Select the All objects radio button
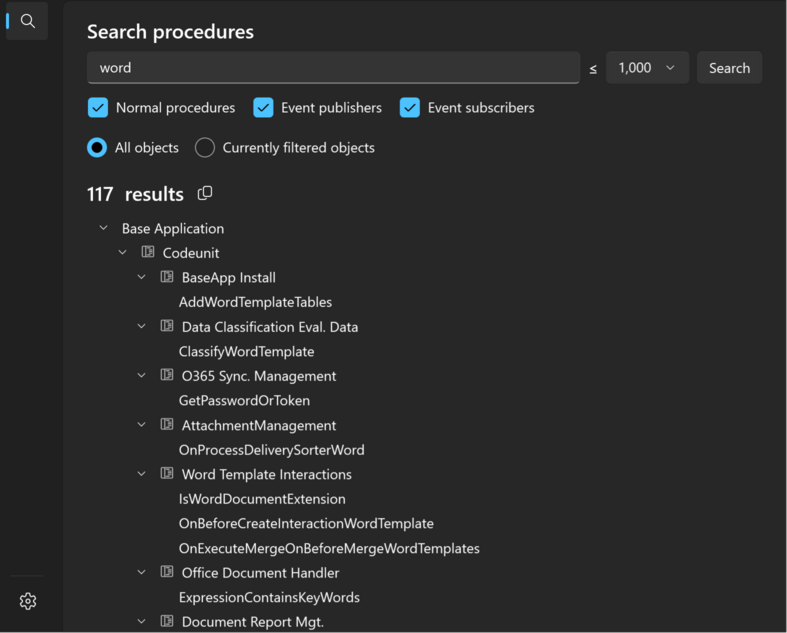Image resolution: width=787 pixels, height=633 pixels. point(97,148)
